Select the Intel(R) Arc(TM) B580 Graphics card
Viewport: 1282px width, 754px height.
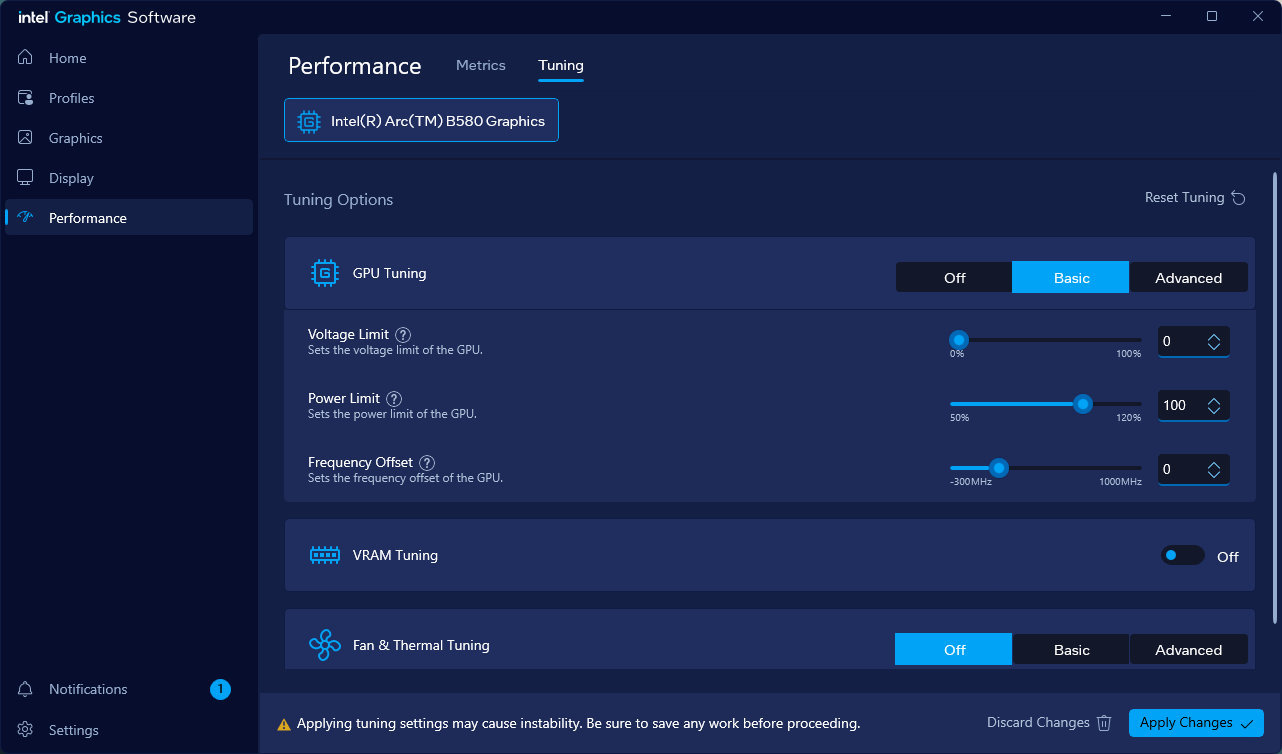point(421,121)
